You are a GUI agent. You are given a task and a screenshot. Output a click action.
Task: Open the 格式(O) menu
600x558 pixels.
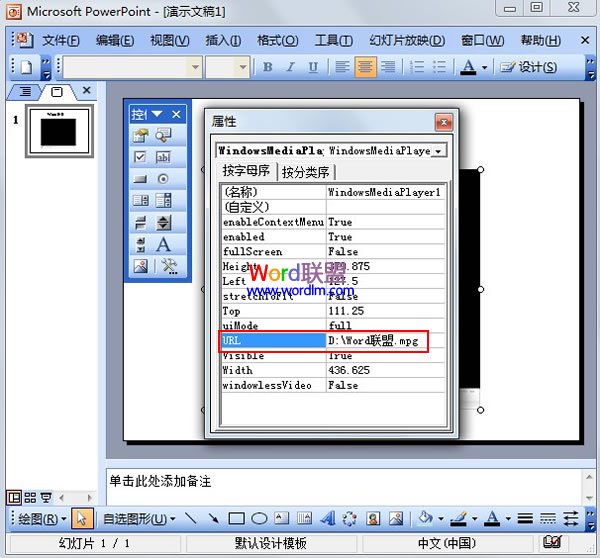click(277, 40)
